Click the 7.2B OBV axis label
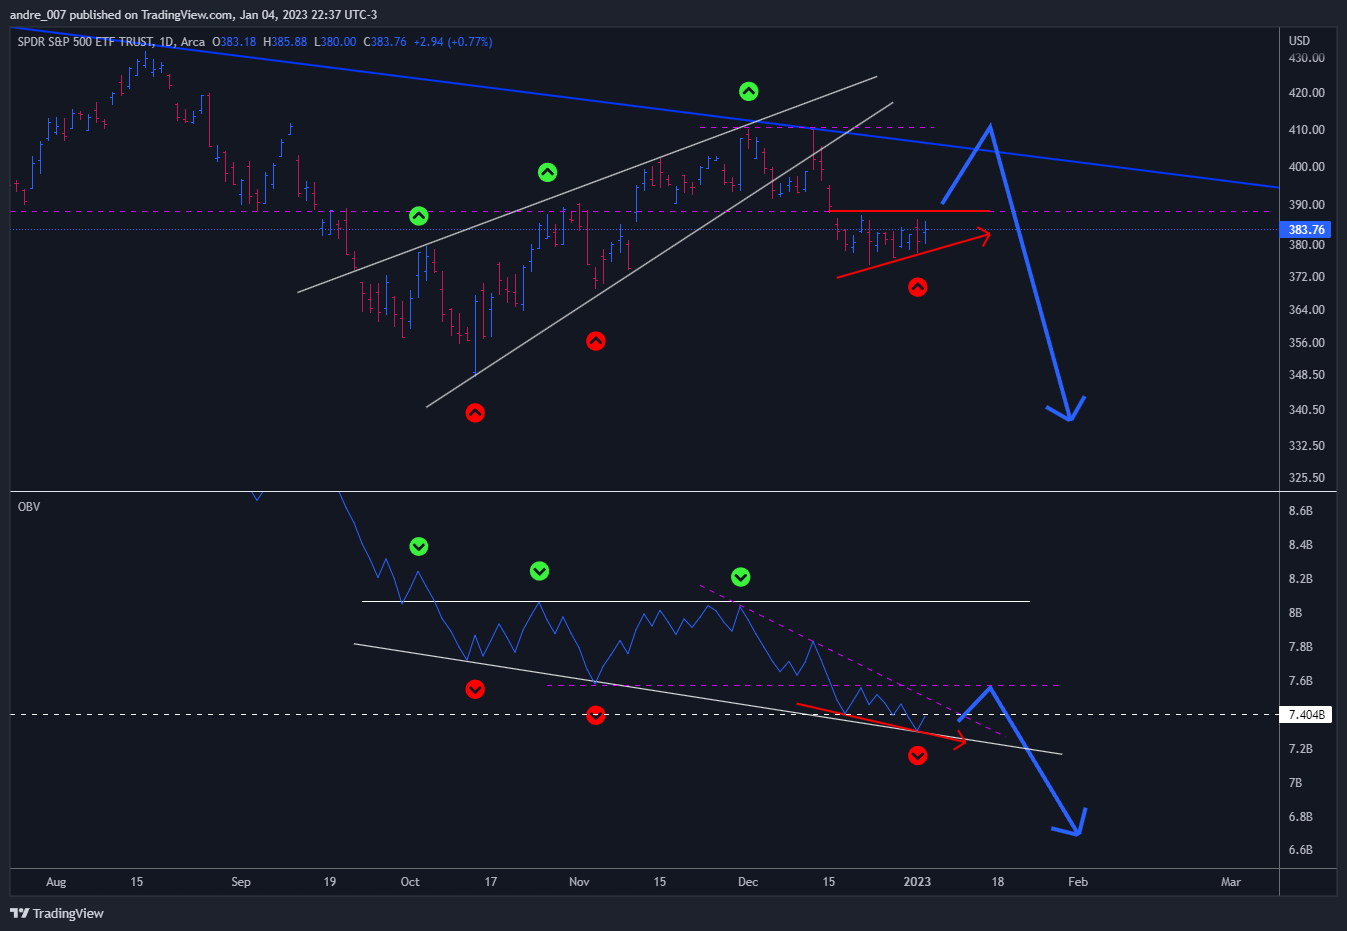The width and height of the screenshot is (1347, 931). pos(1300,749)
